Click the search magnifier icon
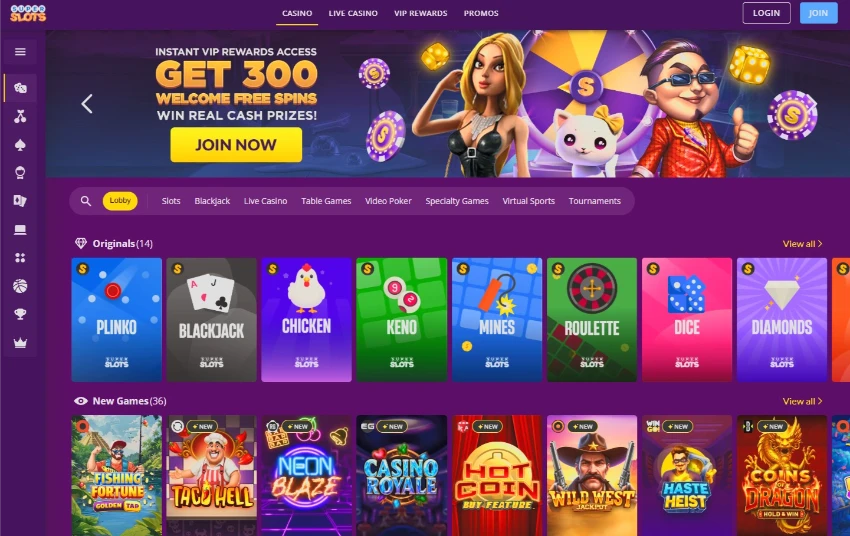The image size is (850, 536). tap(86, 201)
